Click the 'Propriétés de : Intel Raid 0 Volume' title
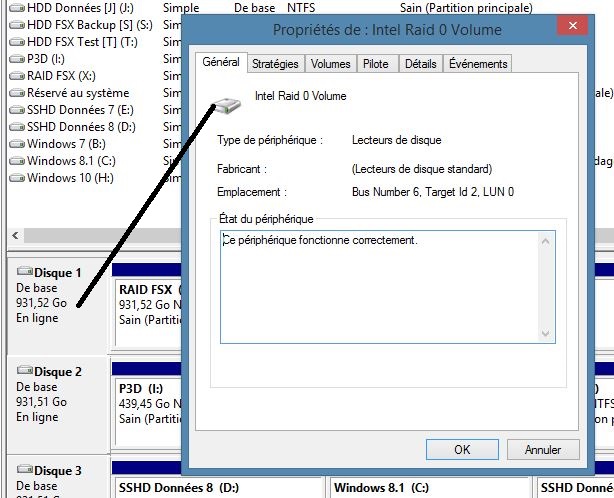The width and height of the screenshot is (614, 498). point(387,30)
